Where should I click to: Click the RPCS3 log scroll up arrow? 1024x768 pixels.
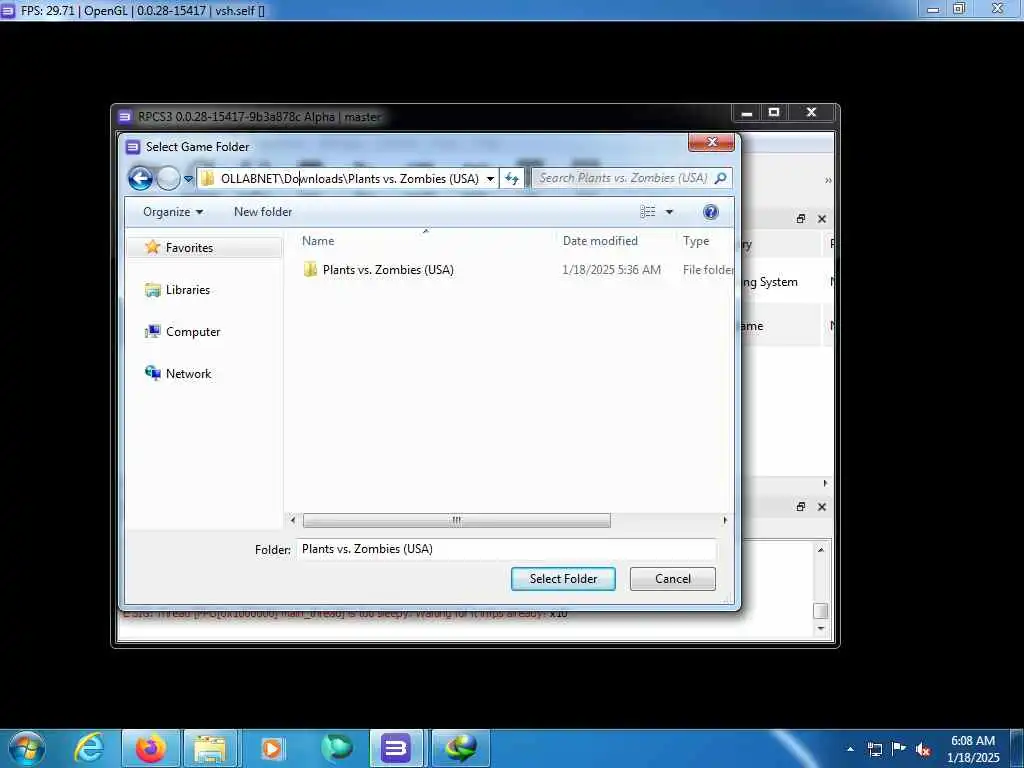[821, 550]
